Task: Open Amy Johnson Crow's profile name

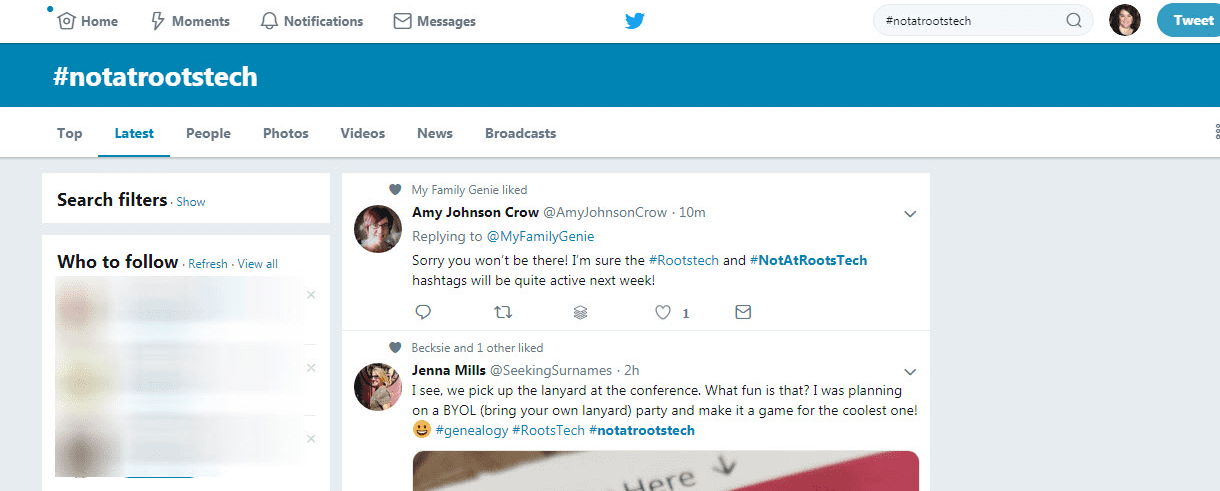Action: 475,212
